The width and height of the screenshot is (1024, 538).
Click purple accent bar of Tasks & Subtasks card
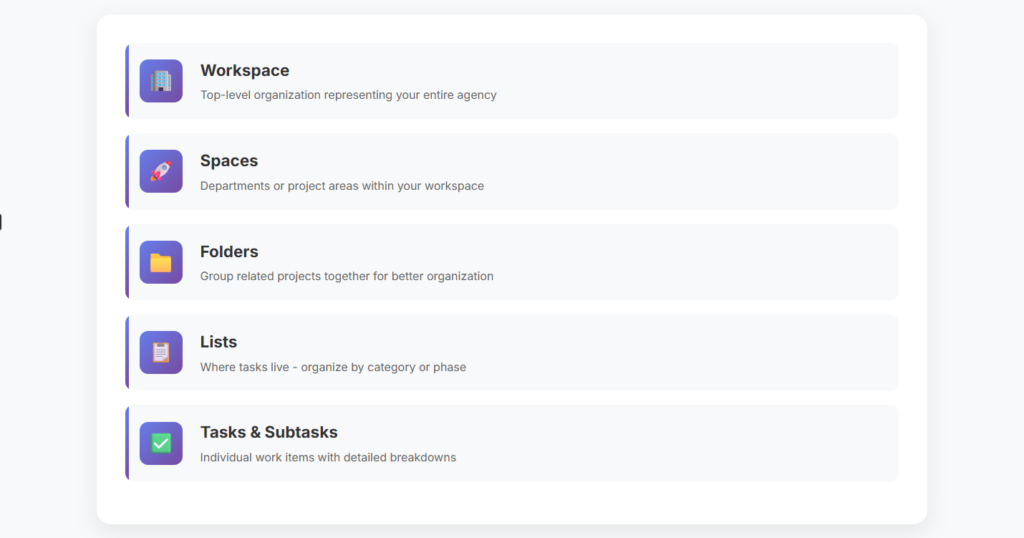(127, 443)
